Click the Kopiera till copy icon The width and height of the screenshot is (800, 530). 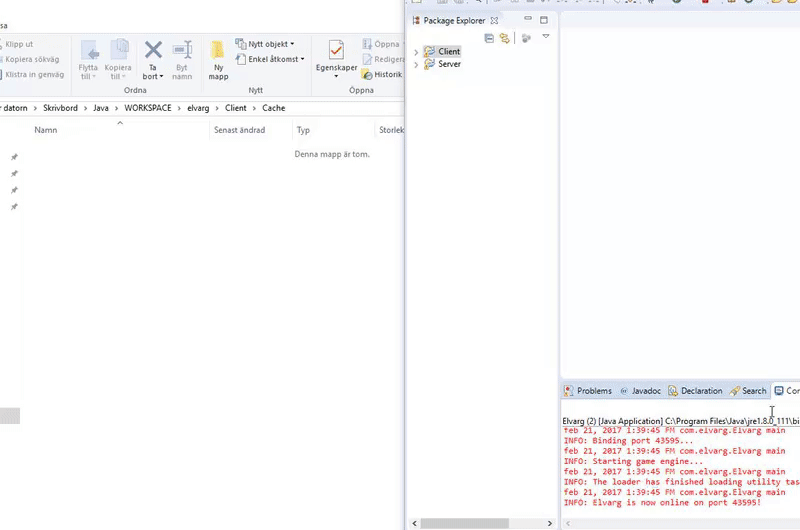click(x=119, y=49)
